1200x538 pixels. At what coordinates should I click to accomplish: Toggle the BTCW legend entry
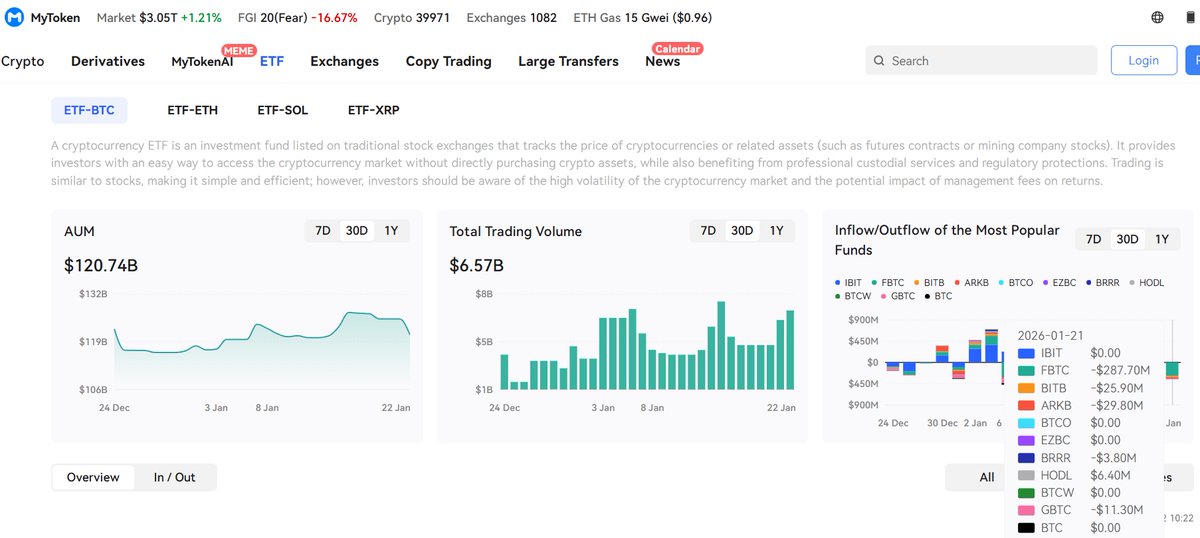(853, 296)
